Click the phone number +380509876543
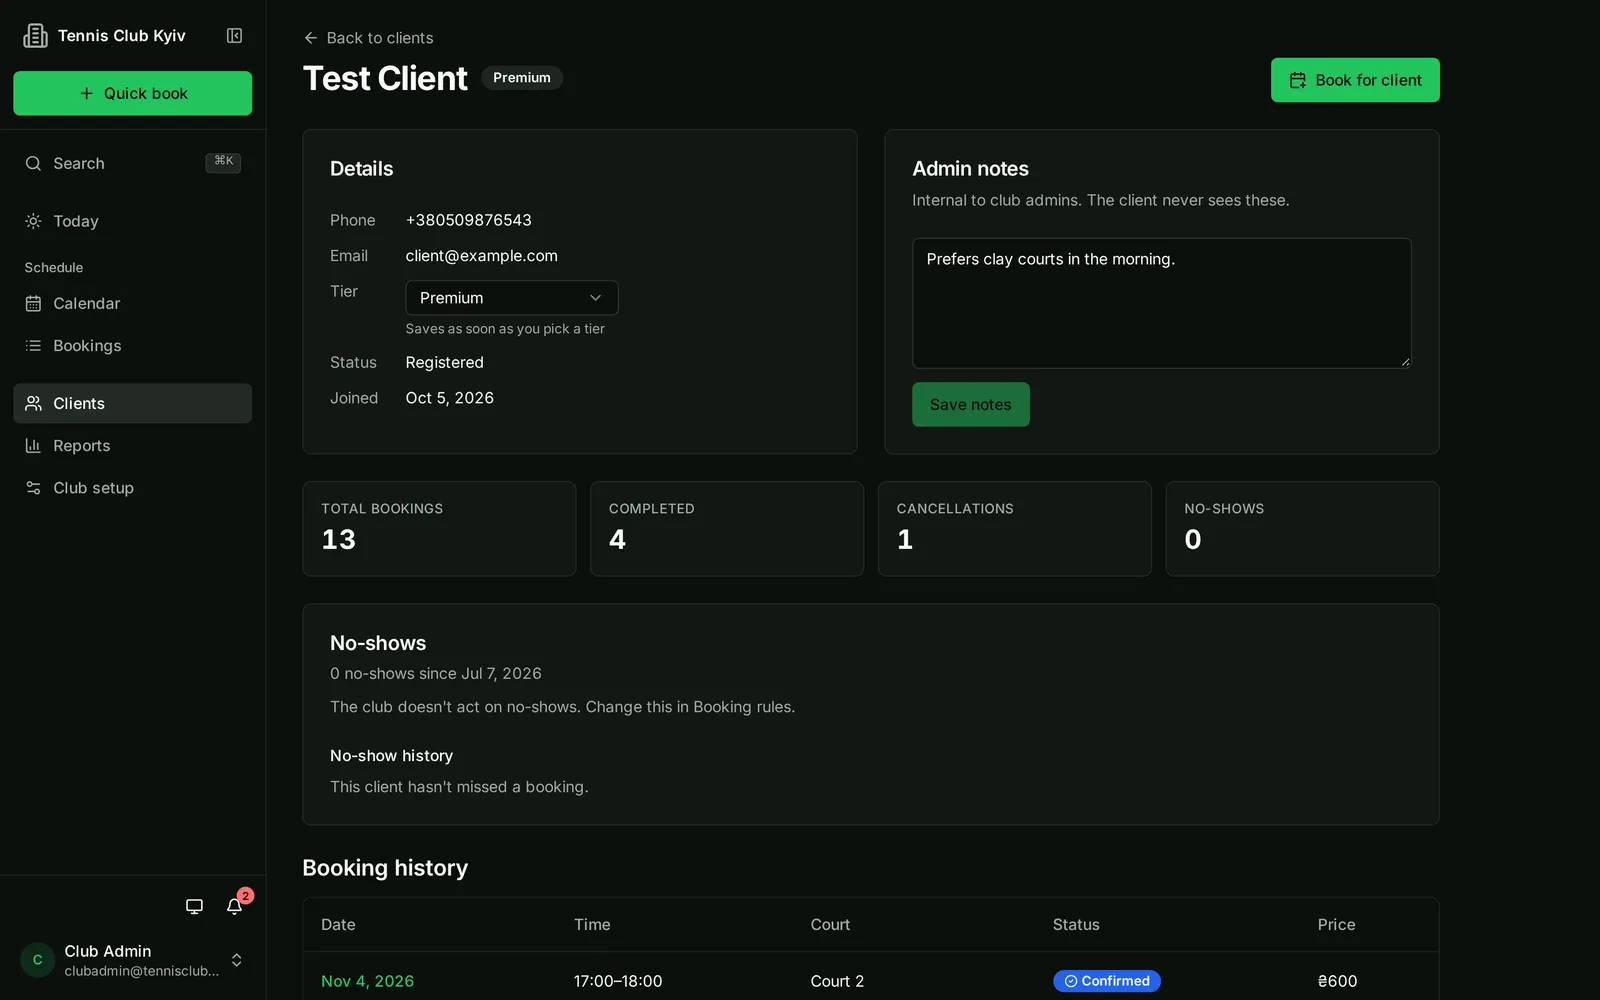Image resolution: width=1600 pixels, height=1000 pixels. click(468, 220)
